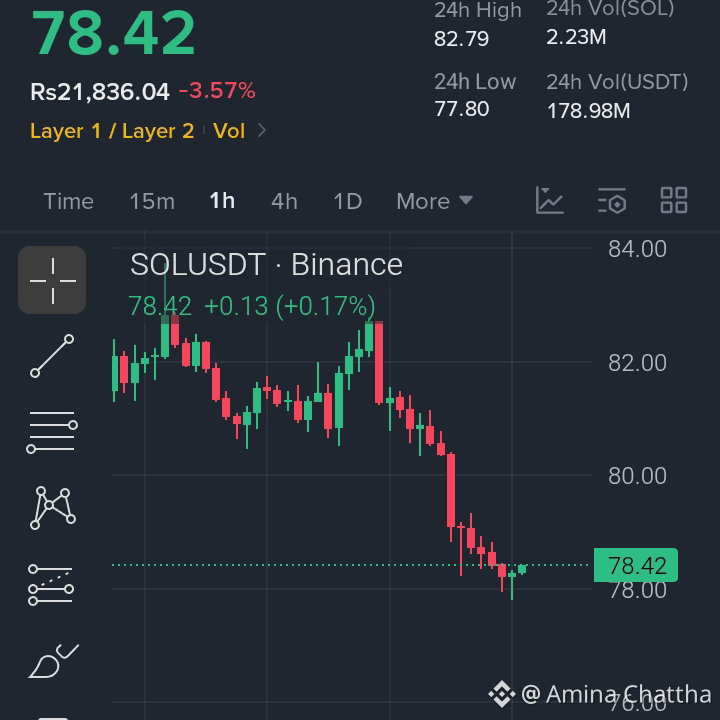Click the 24h High value 82.79
Viewport: 720px width, 720px height.
point(461,39)
